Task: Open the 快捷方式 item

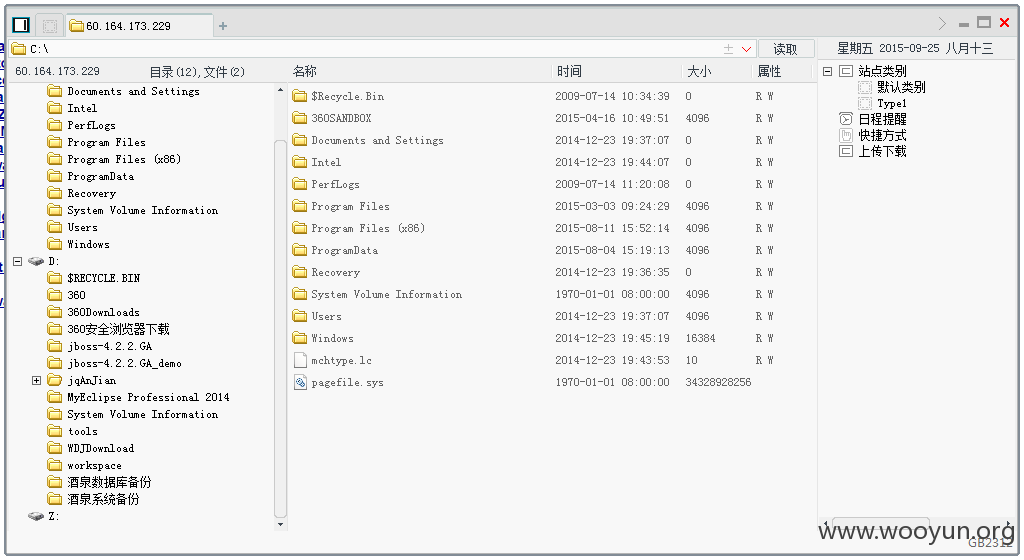Action: click(x=882, y=136)
